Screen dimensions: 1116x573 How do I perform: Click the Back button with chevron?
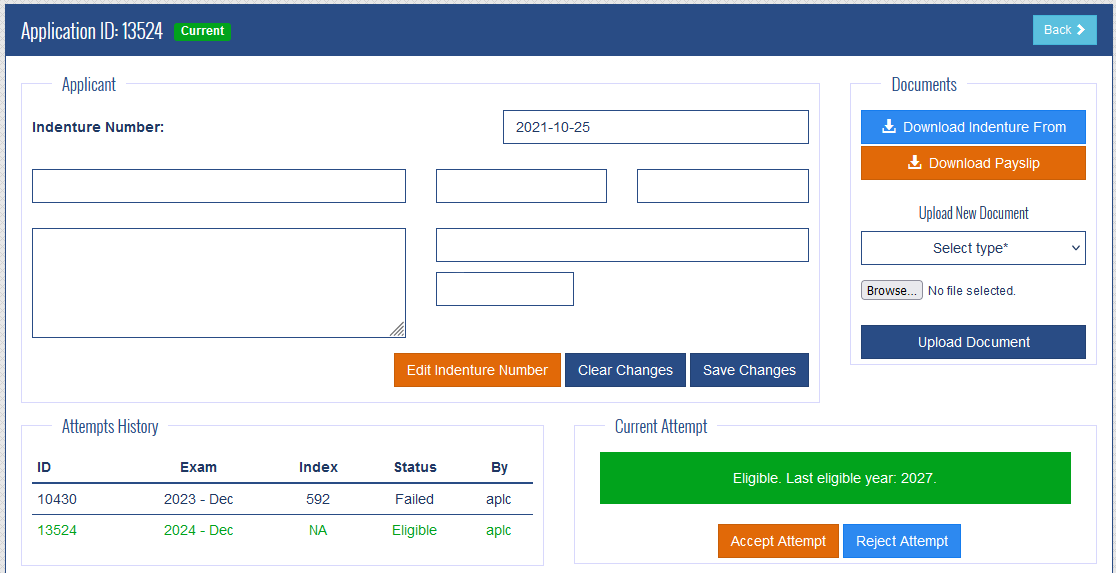(x=1064, y=30)
